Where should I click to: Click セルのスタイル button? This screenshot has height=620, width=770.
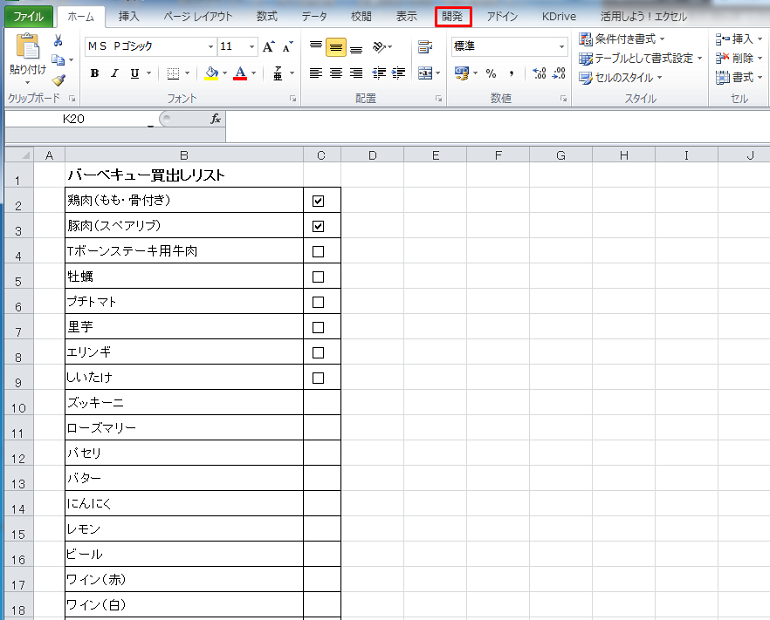622,77
